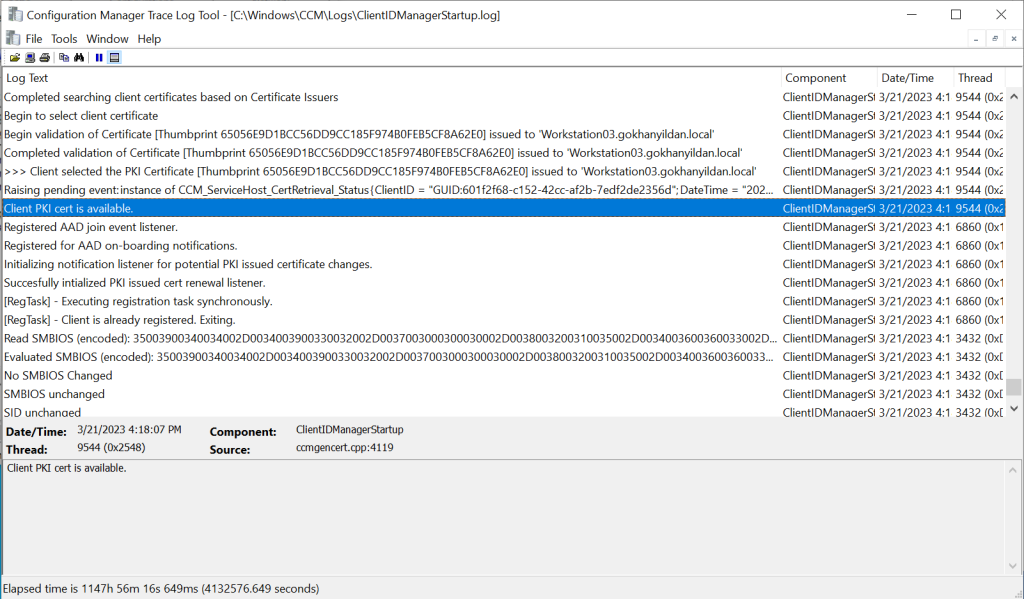Click the log list scrollbar down arrow
Image resolution: width=1024 pixels, height=599 pixels.
[x=1014, y=409]
